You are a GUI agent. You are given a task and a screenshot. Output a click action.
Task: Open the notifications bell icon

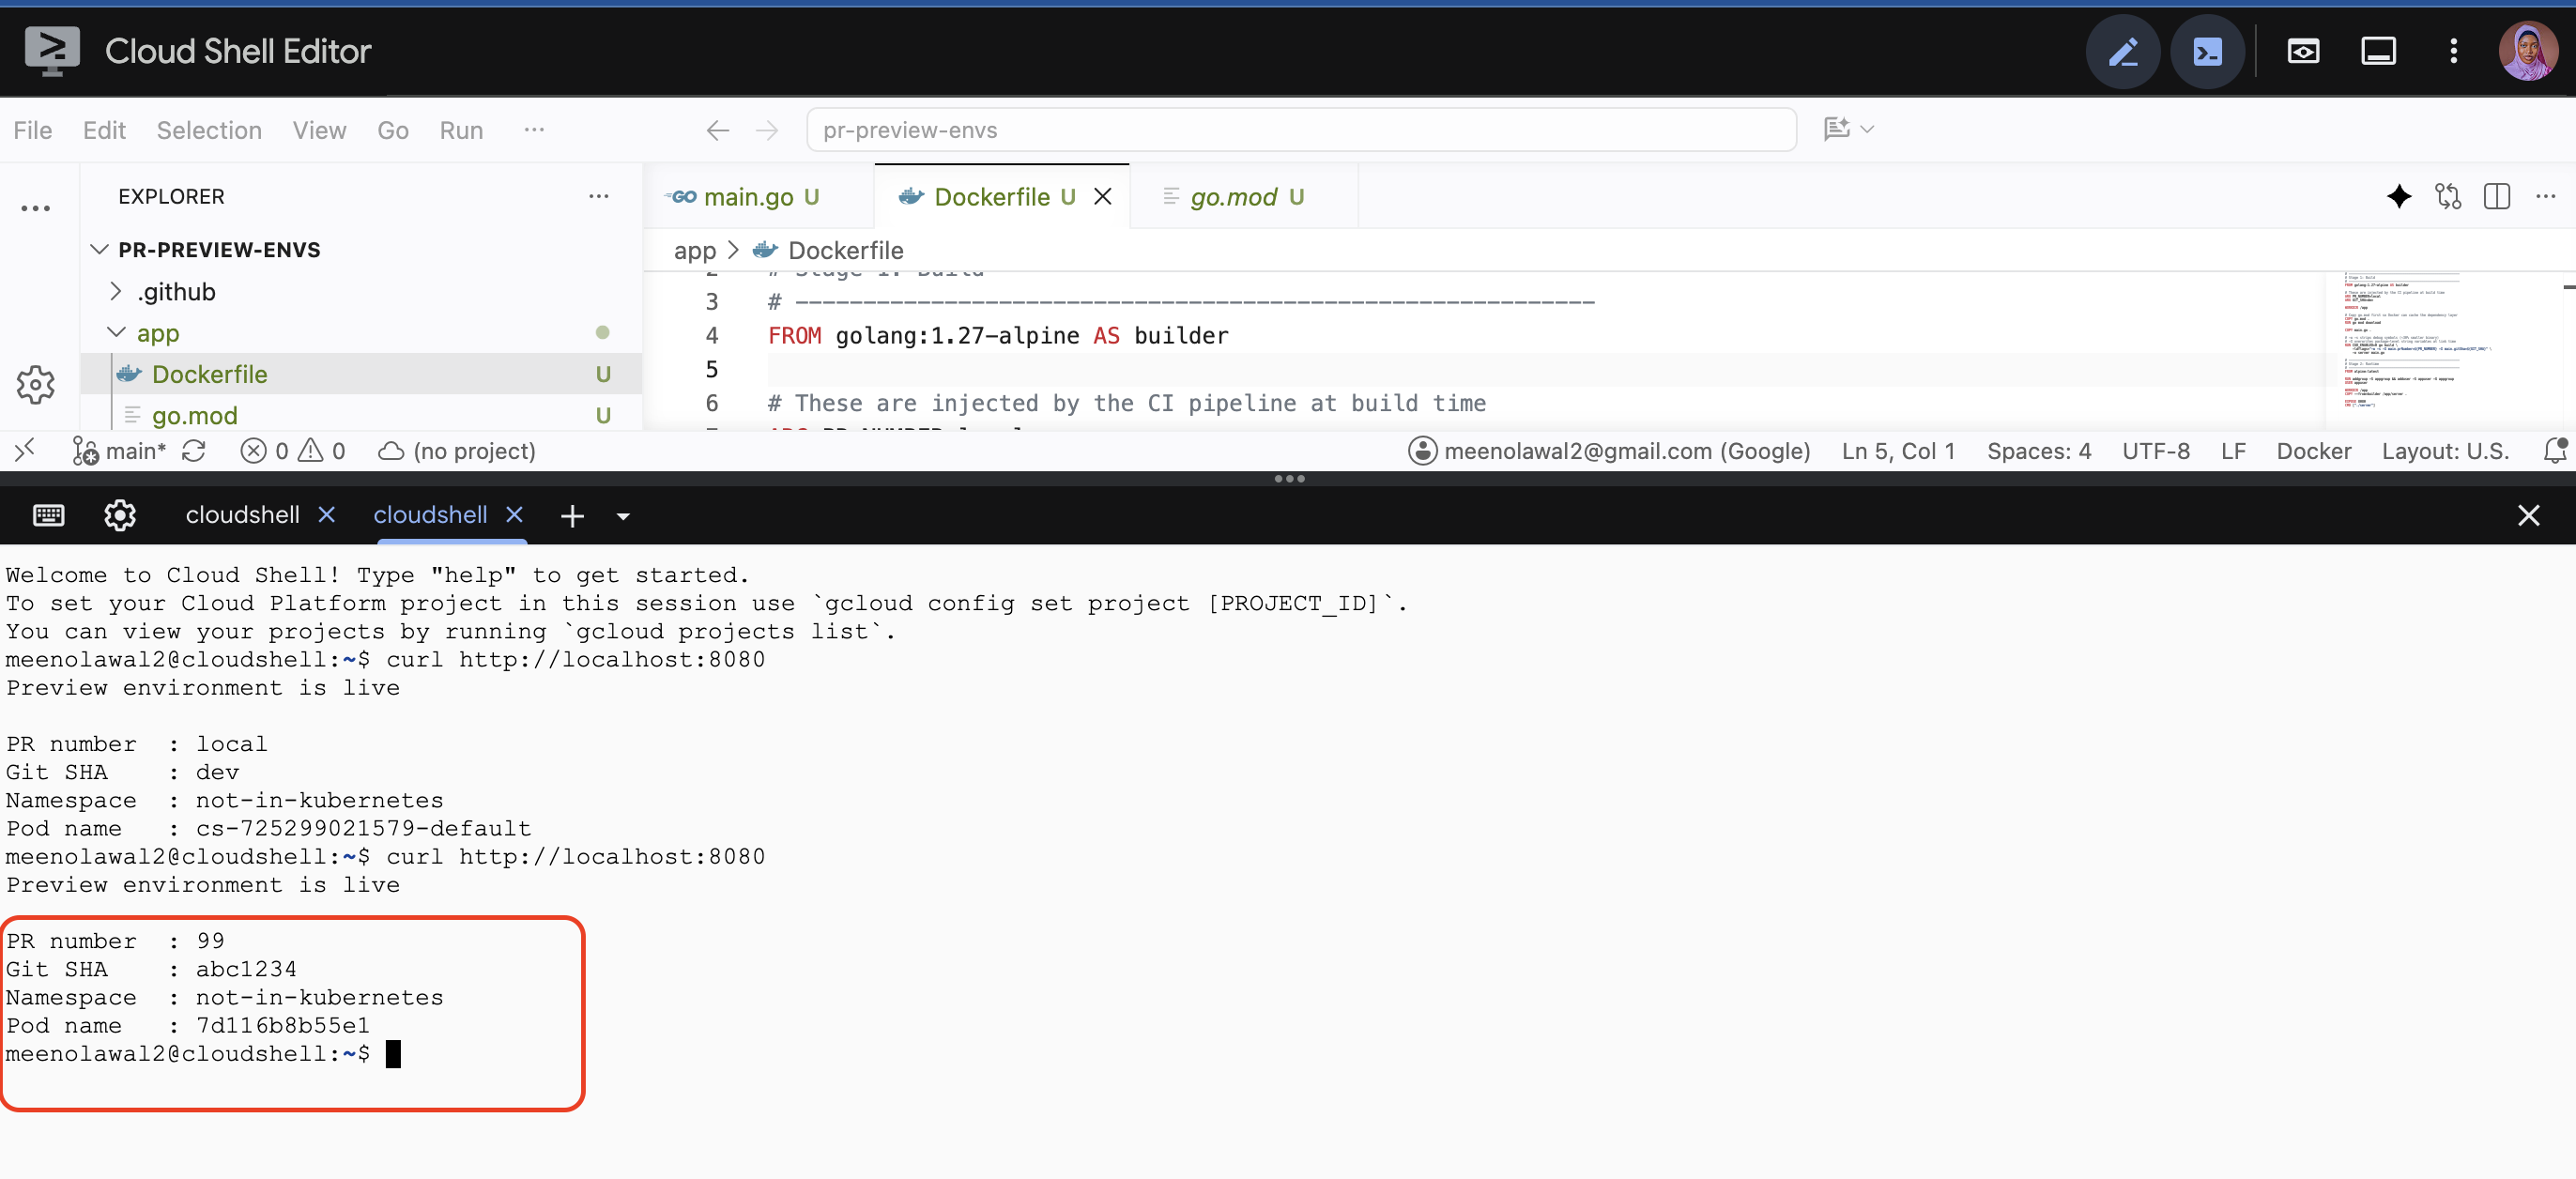click(2553, 451)
